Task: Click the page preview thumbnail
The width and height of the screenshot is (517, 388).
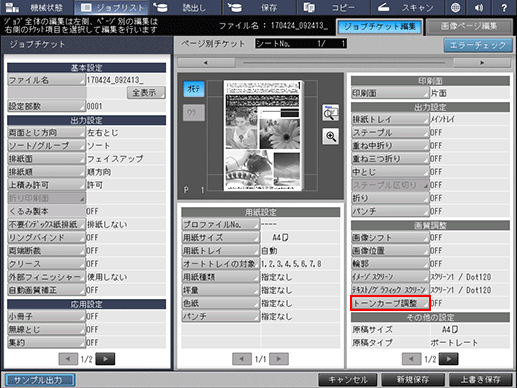Action: (x=263, y=135)
